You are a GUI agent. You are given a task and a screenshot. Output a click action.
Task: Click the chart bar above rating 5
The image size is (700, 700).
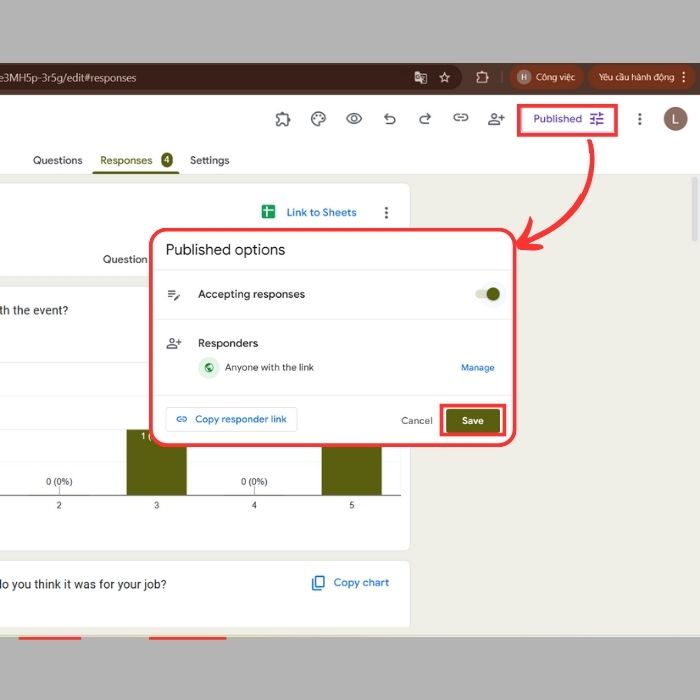(x=352, y=470)
